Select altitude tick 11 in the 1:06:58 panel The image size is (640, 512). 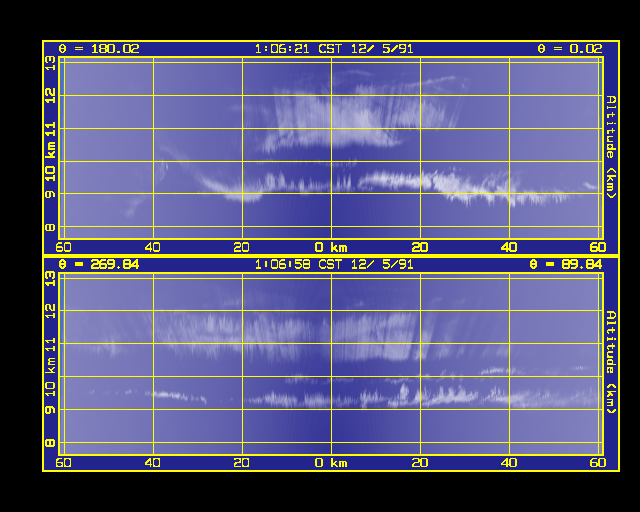(x=50, y=344)
